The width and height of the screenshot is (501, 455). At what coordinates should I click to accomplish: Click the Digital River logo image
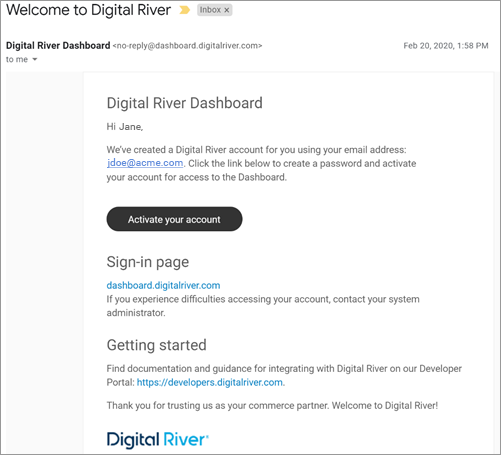158,439
